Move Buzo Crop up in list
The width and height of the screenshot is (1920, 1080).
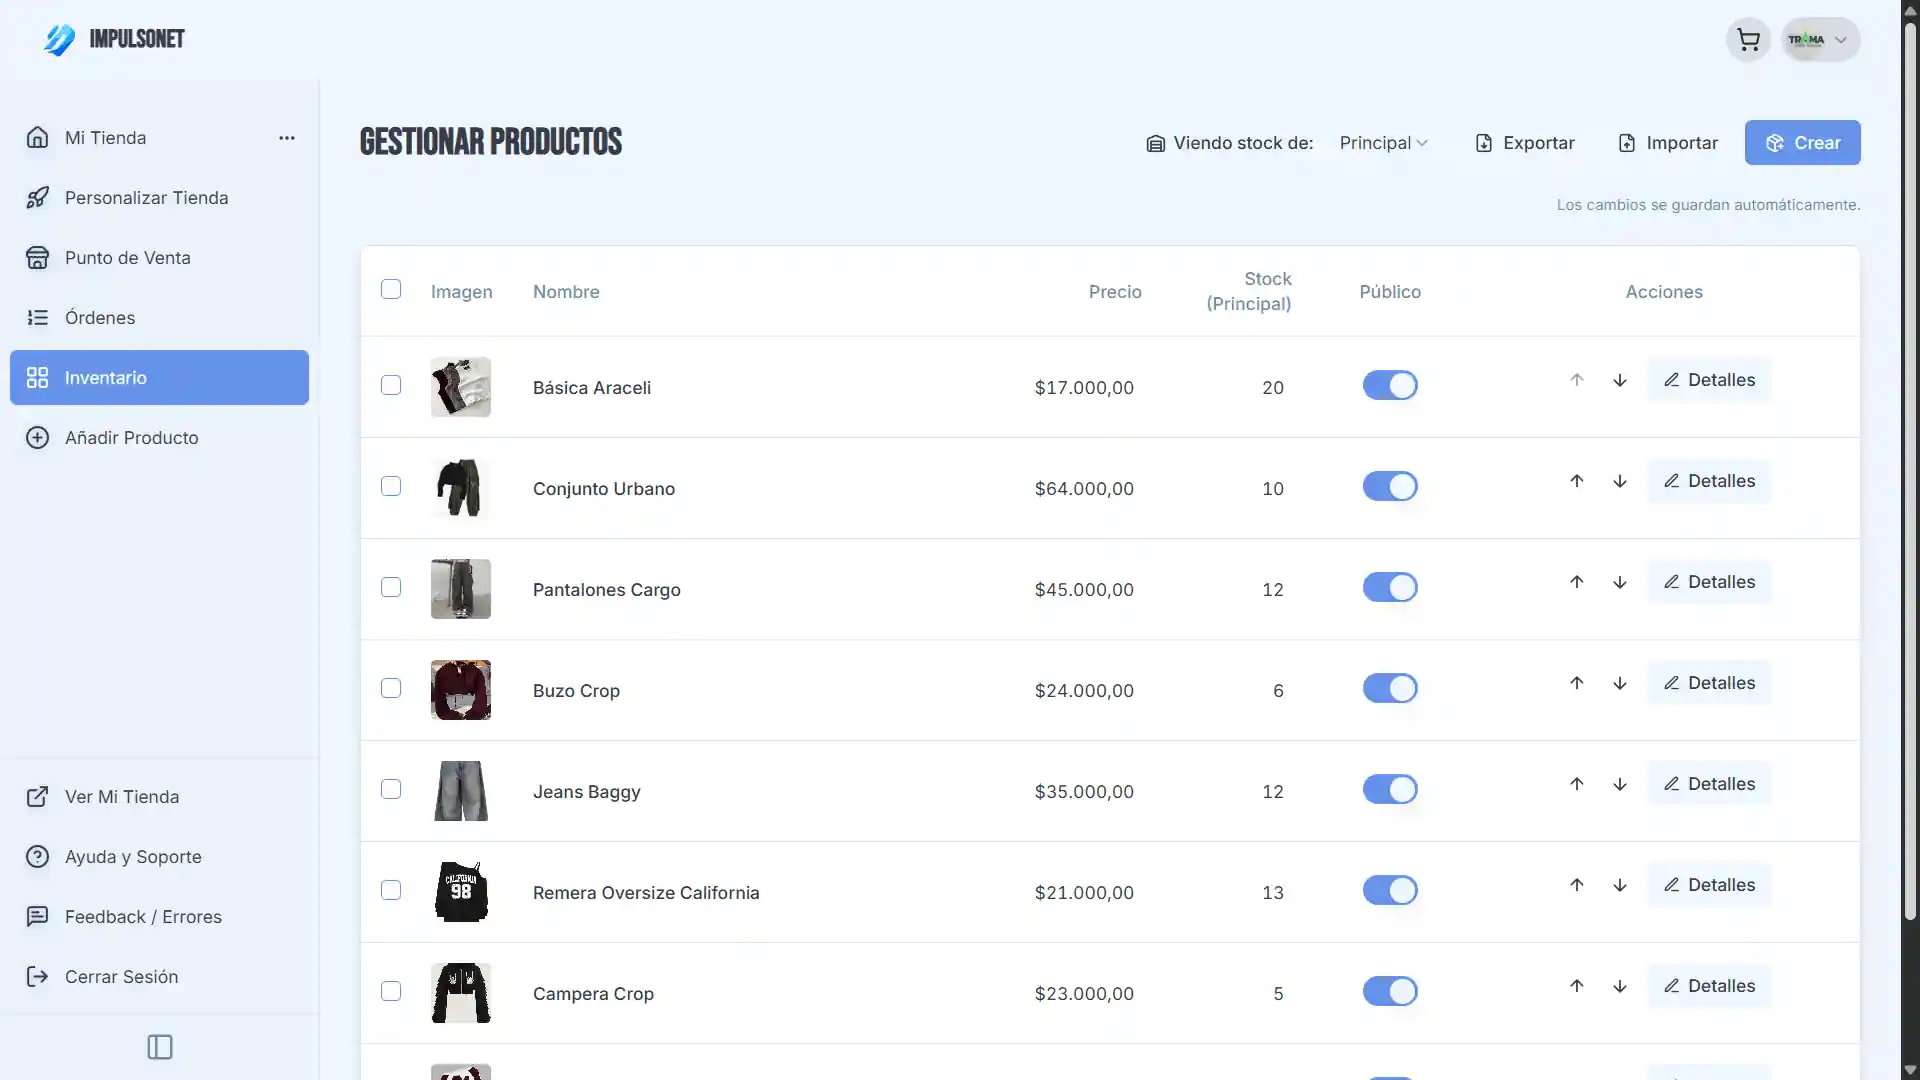(1577, 683)
